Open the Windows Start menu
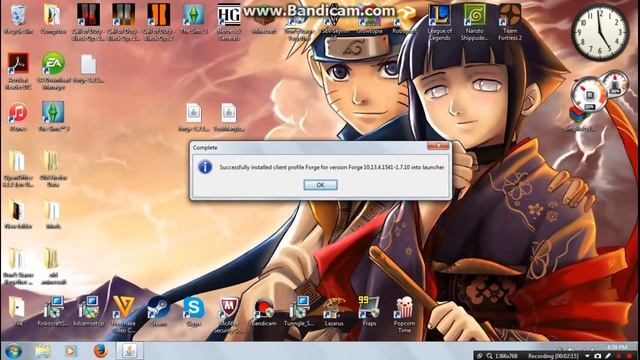 (x=13, y=351)
